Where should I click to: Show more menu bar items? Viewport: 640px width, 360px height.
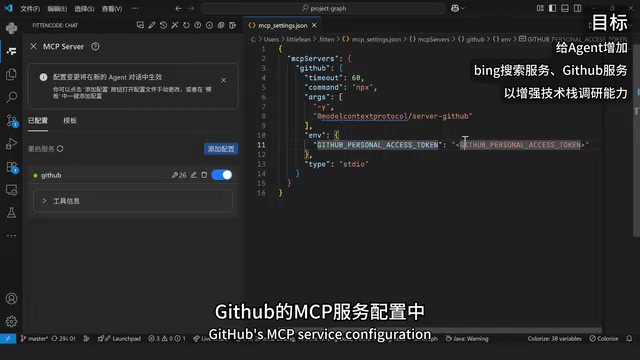pos(135,9)
